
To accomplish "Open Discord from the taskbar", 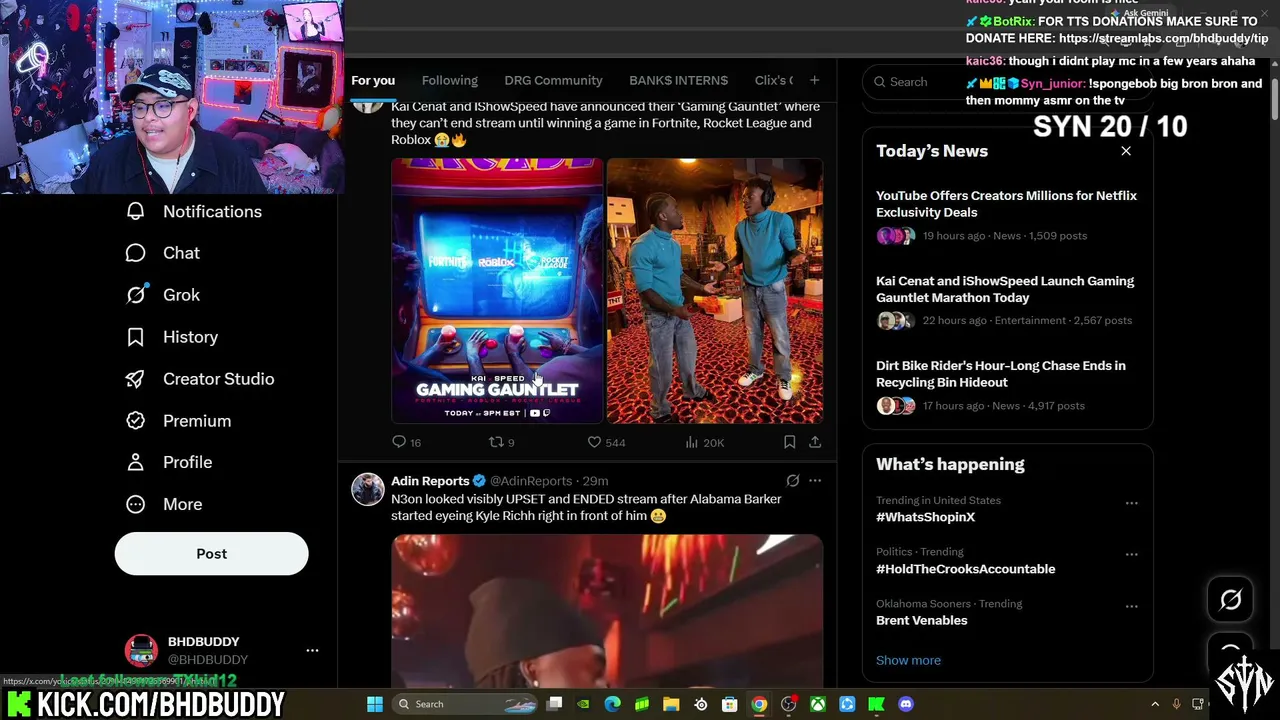I will [906, 704].
